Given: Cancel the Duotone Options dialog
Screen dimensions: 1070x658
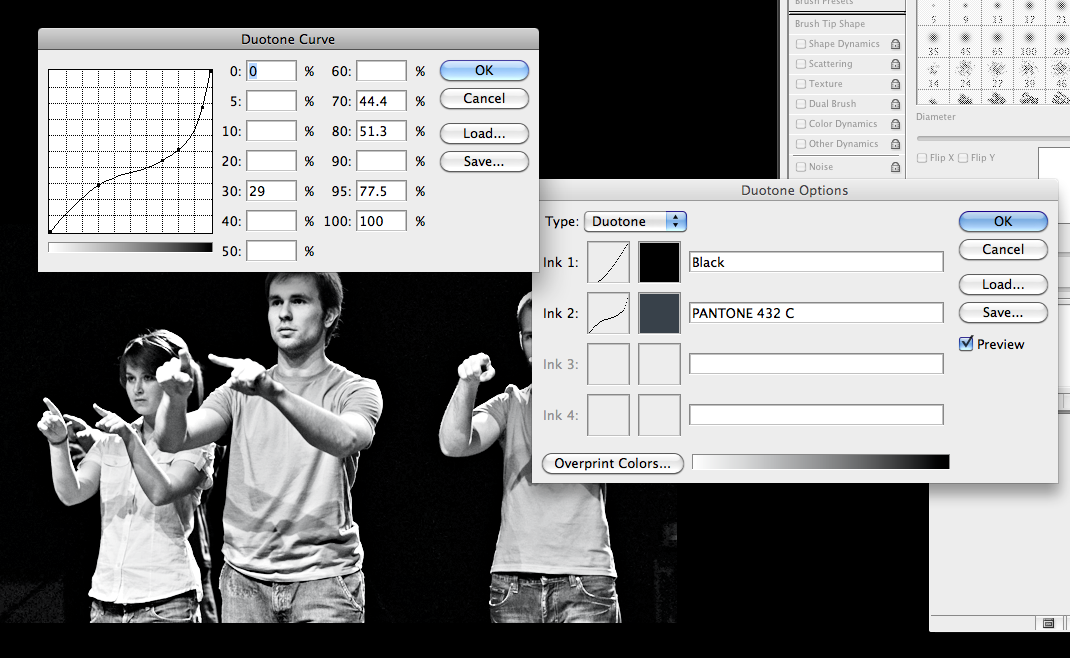Looking at the screenshot, I should point(1003,249).
